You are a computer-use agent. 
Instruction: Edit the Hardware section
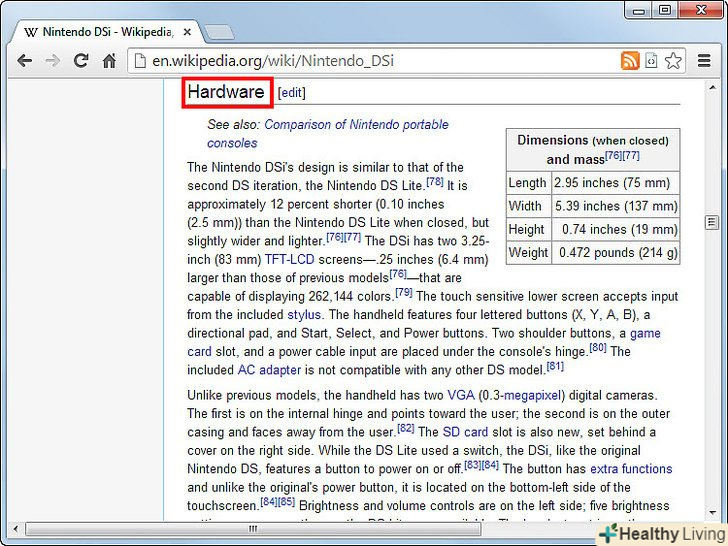click(291, 93)
